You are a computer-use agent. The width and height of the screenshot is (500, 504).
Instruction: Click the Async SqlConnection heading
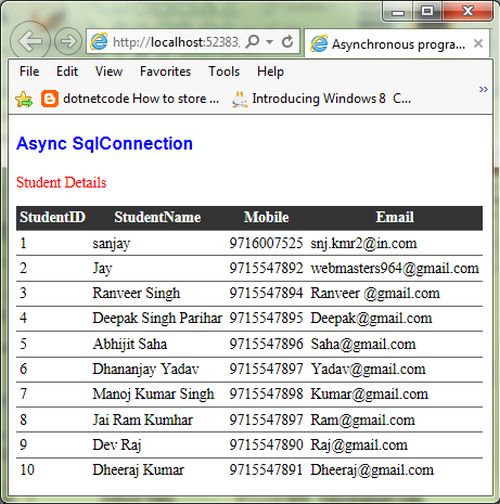tap(104, 144)
